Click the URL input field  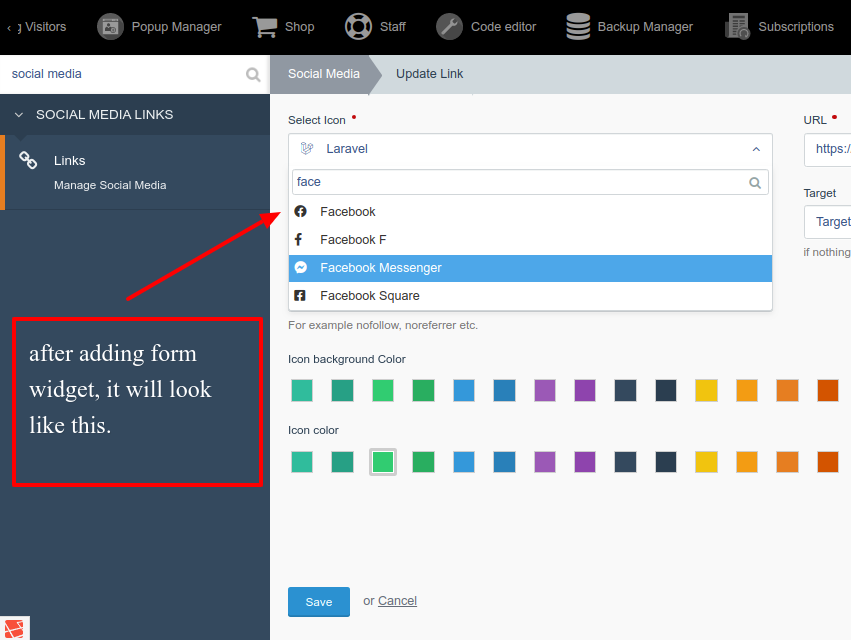tap(827, 149)
